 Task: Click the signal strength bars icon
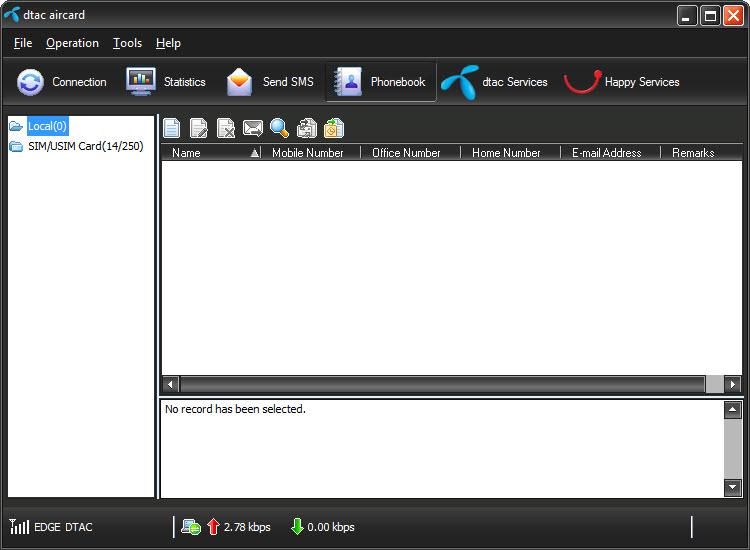19,527
